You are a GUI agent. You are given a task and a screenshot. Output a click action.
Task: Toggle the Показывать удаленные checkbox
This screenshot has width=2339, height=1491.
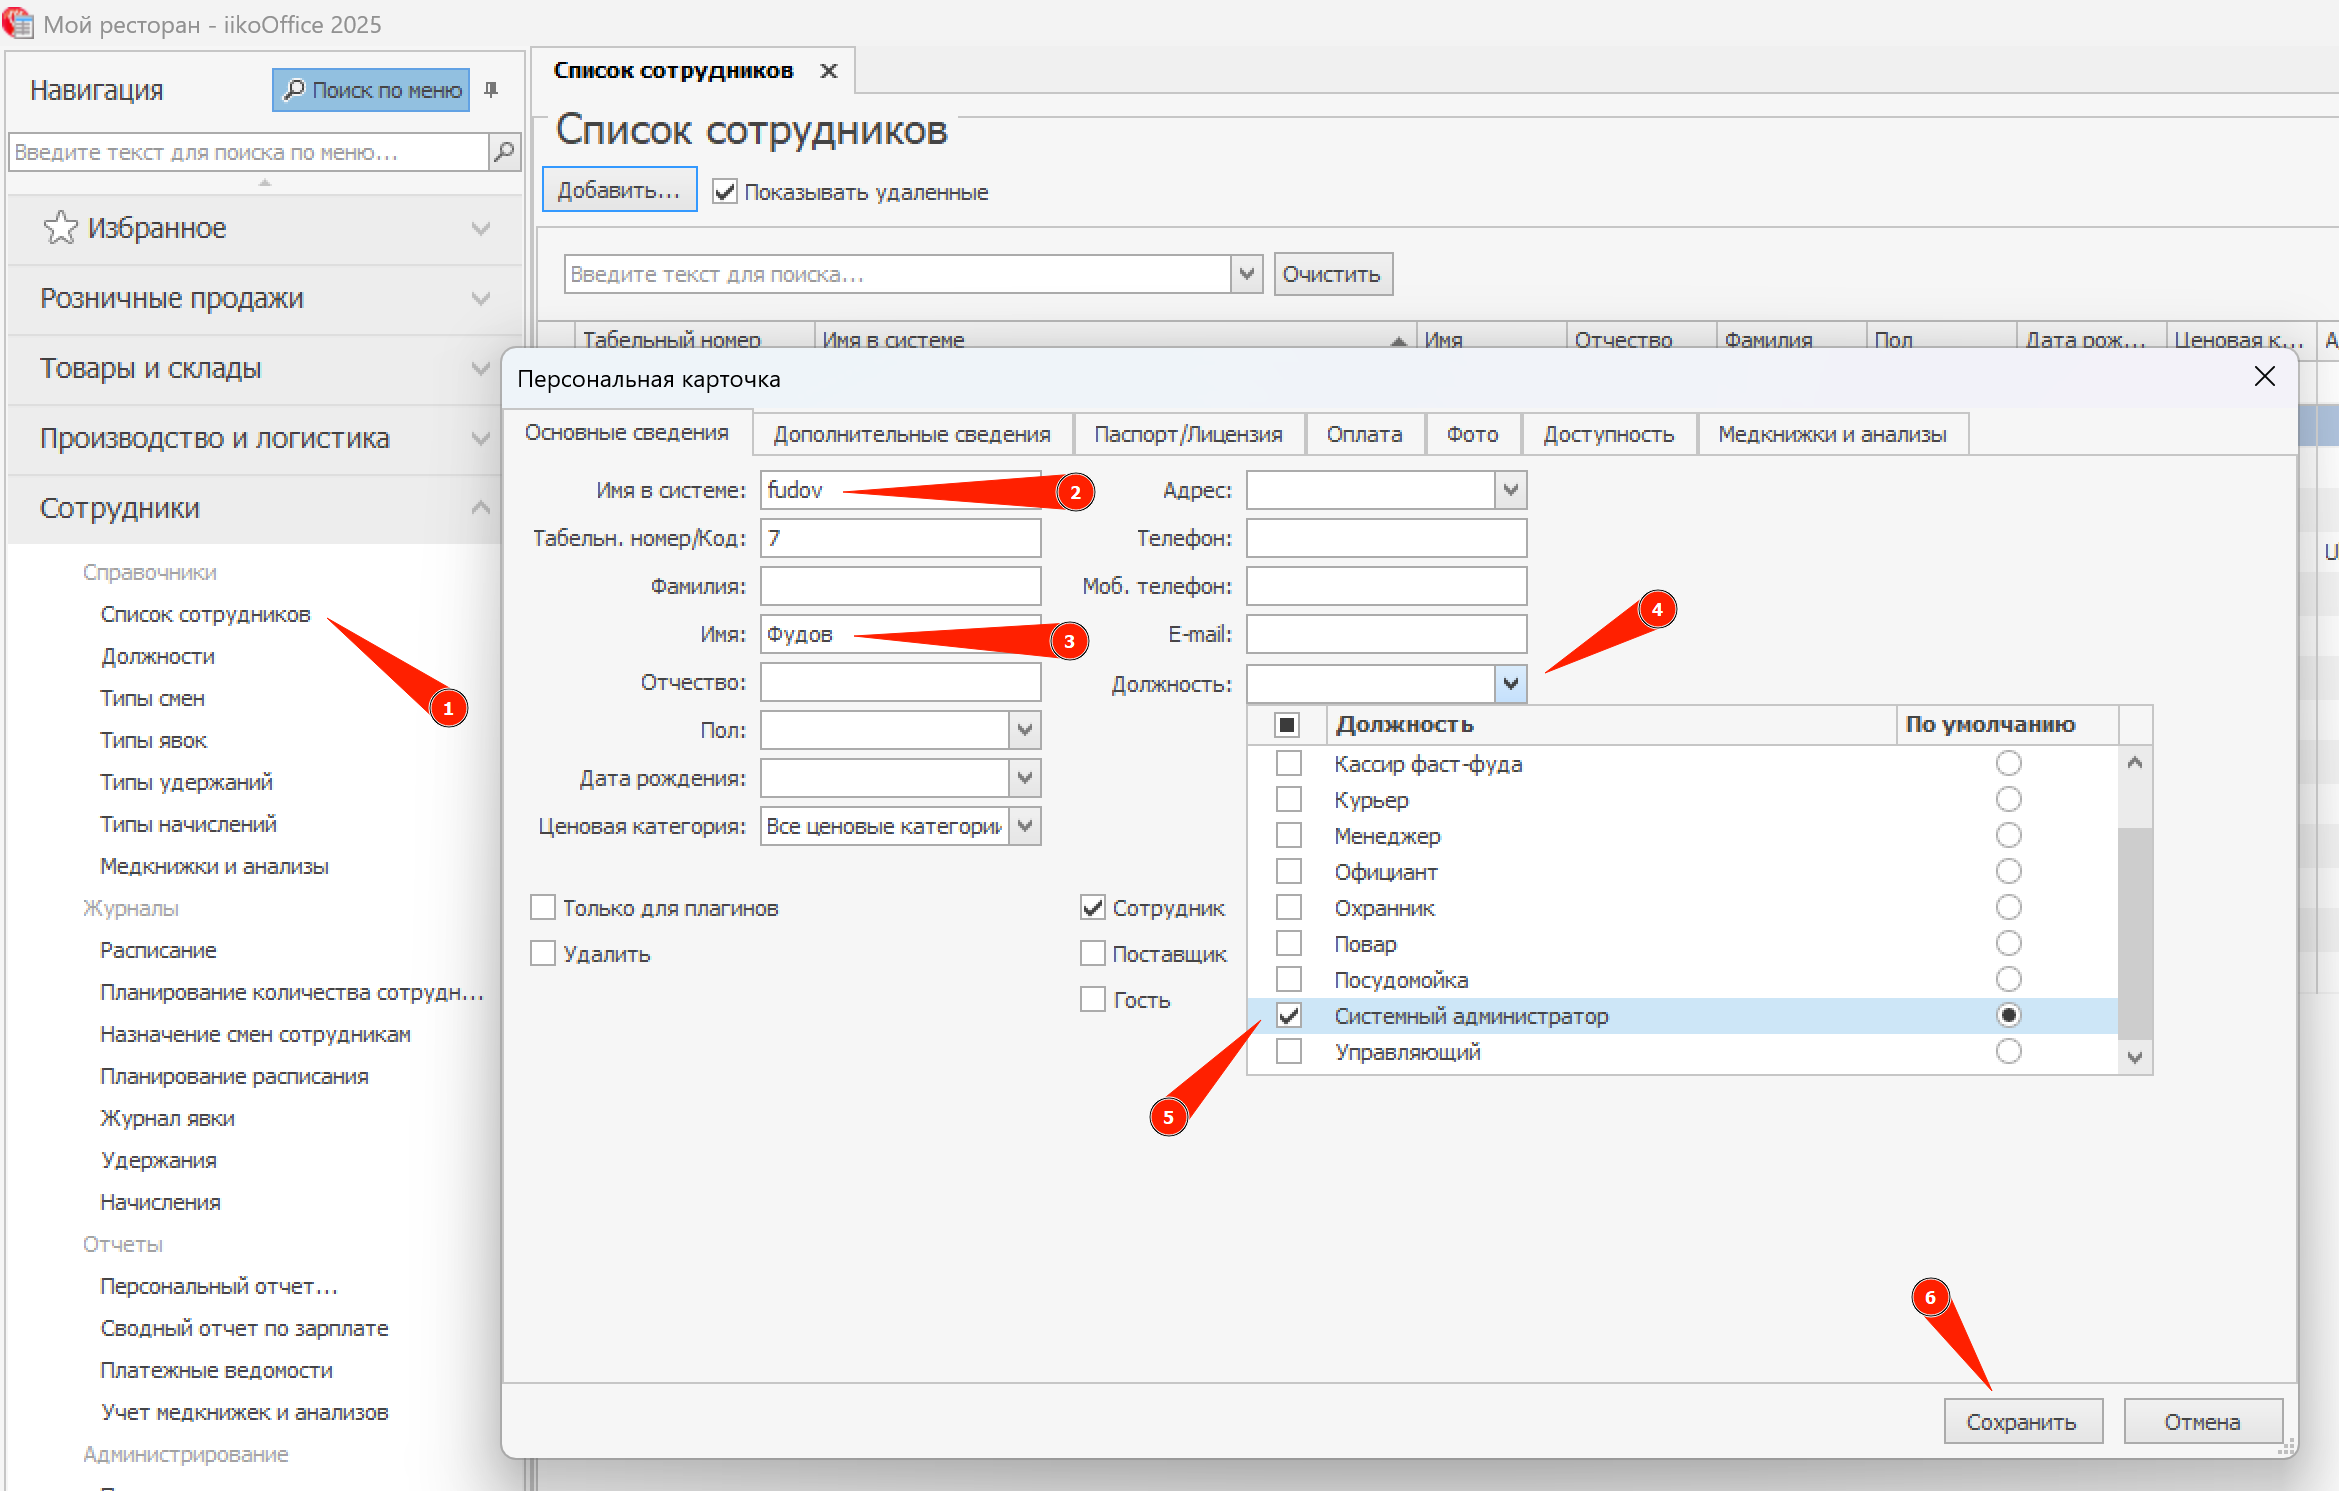pyautogui.click(x=725, y=192)
